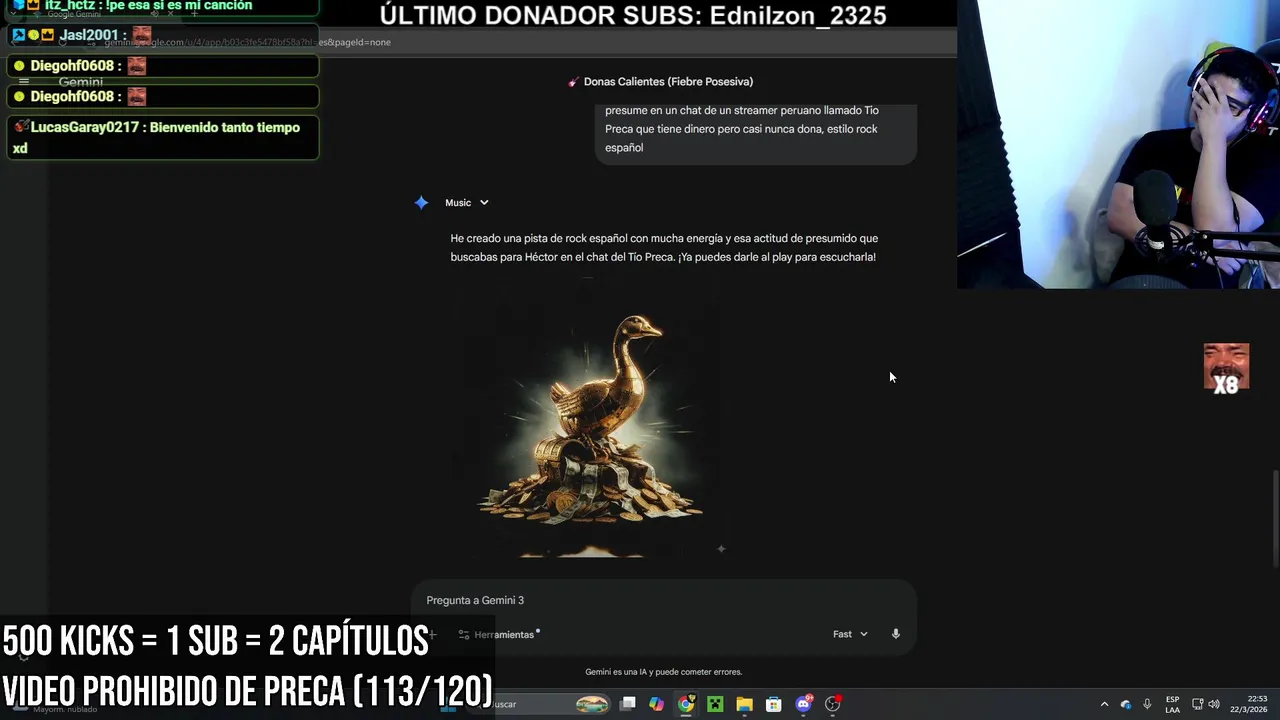Launch Copilot from the taskbar

click(656, 704)
